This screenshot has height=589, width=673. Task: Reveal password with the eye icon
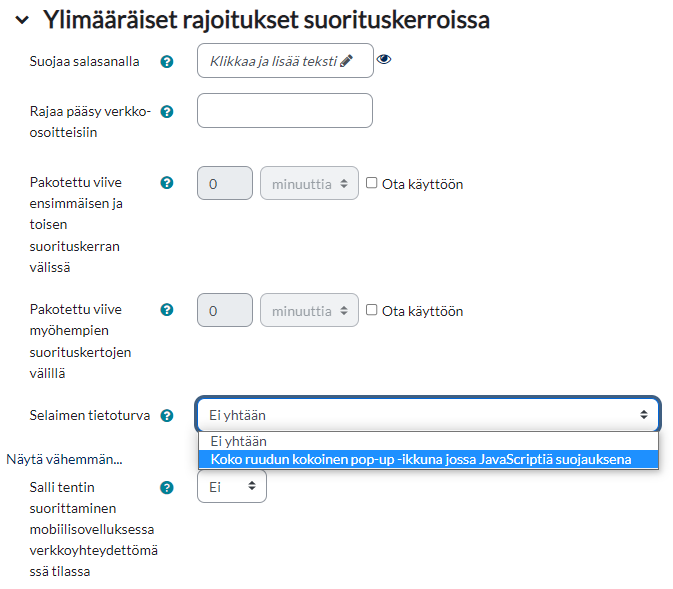[384, 60]
